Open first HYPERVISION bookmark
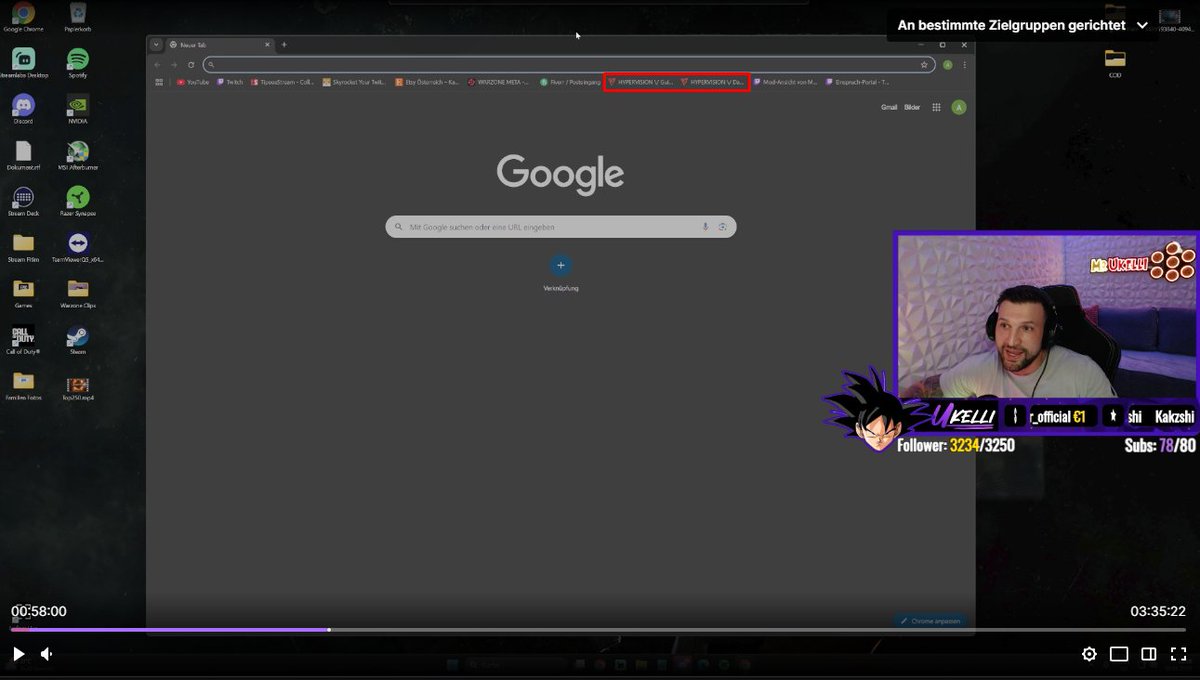1200x680 pixels. [x=640, y=82]
